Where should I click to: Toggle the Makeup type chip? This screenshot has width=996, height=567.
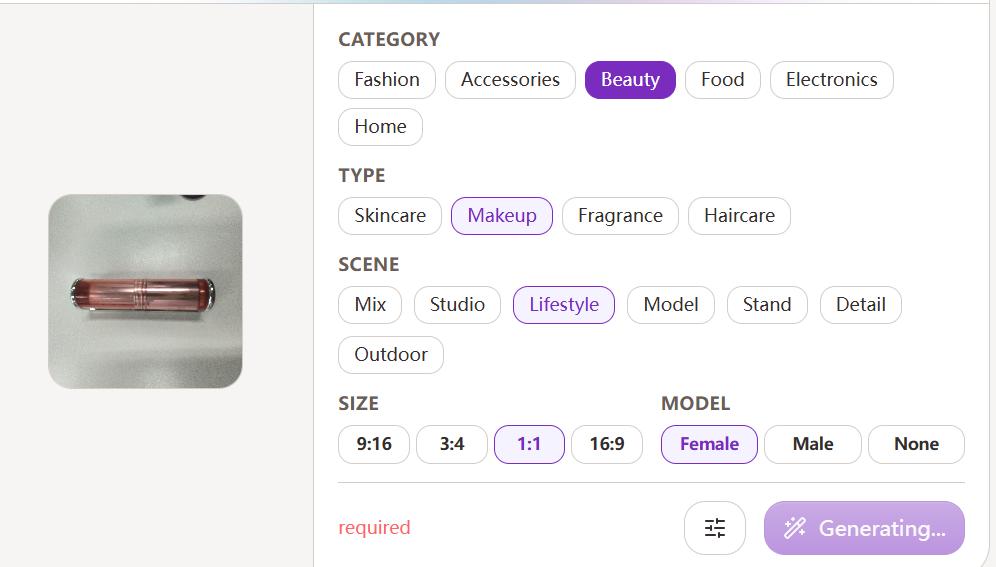tap(502, 216)
